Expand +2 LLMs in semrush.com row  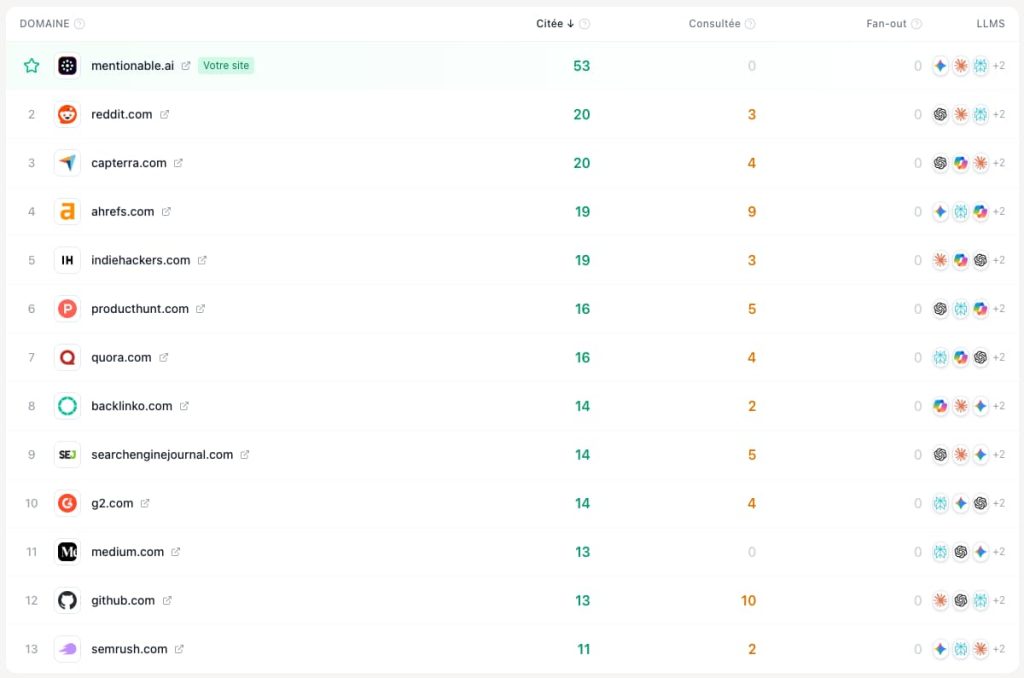(999, 649)
